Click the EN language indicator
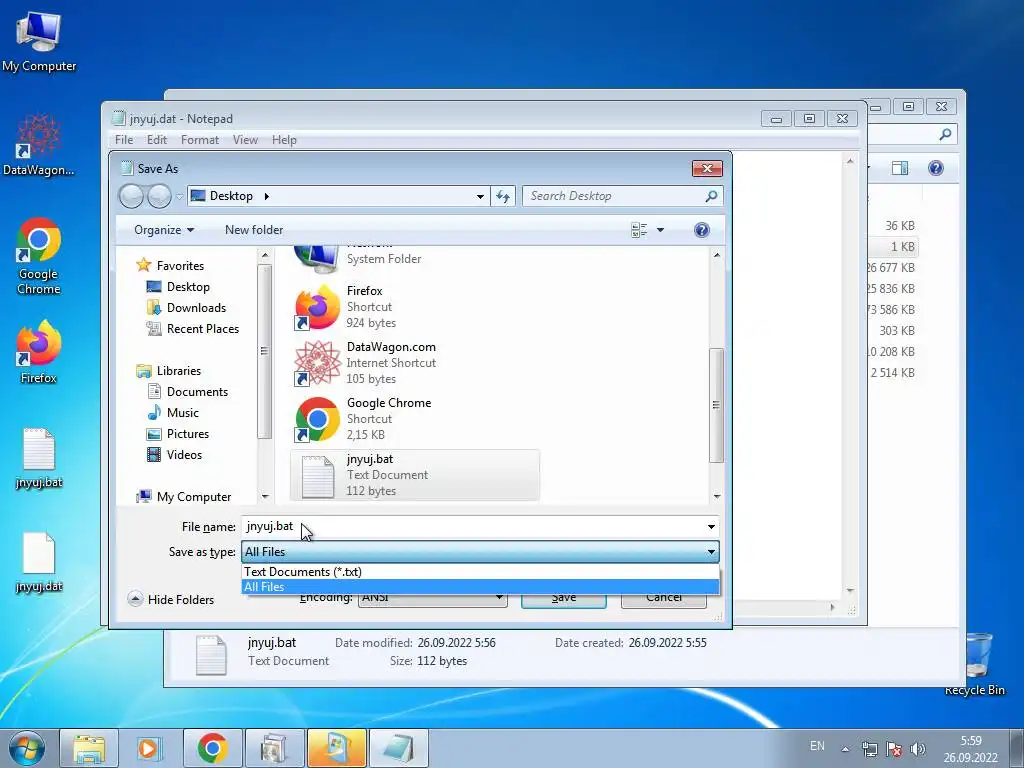Viewport: 1024px width, 768px height. coord(817,746)
